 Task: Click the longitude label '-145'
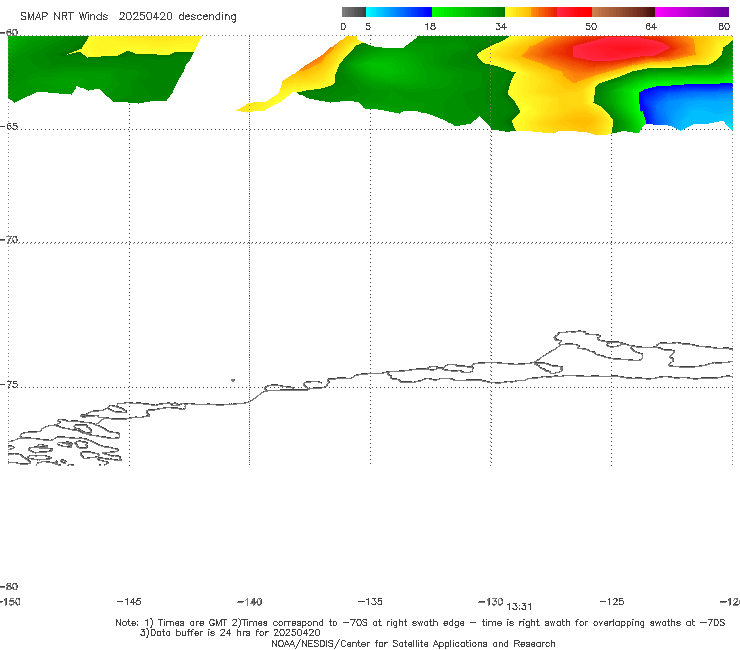(x=129, y=601)
